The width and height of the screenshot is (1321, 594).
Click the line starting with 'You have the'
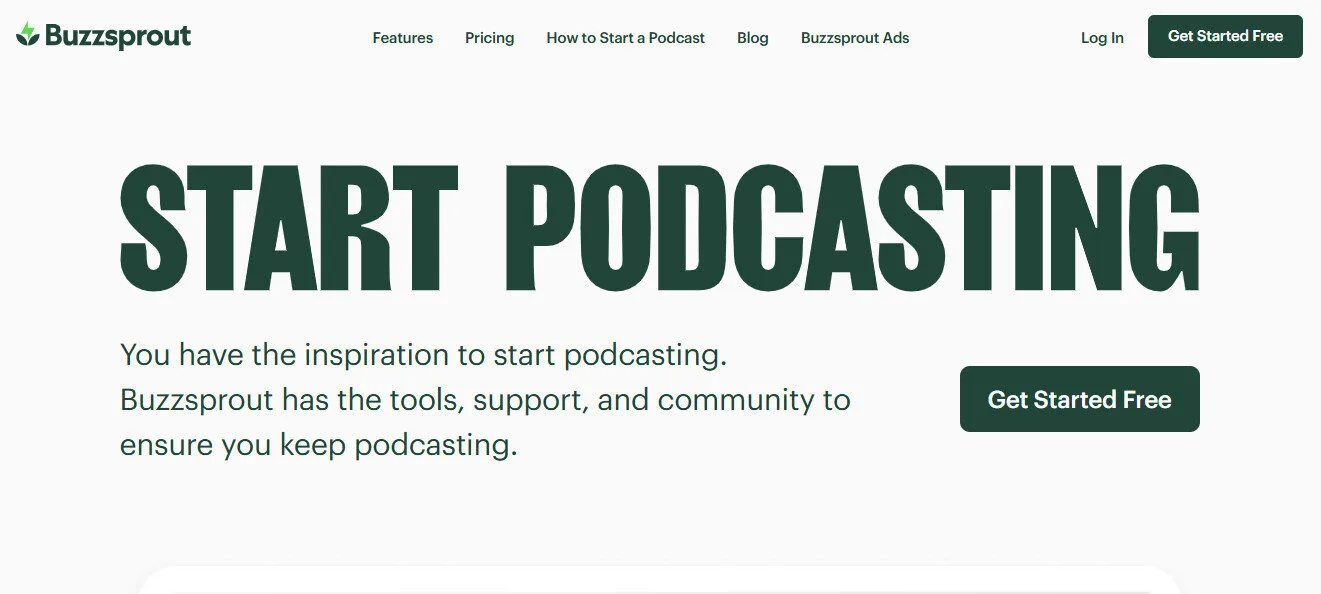[423, 355]
